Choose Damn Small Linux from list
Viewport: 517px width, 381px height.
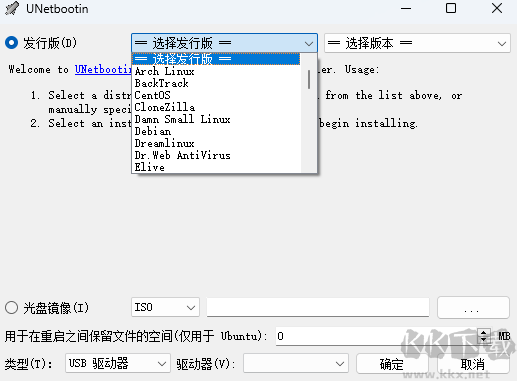pos(216,119)
